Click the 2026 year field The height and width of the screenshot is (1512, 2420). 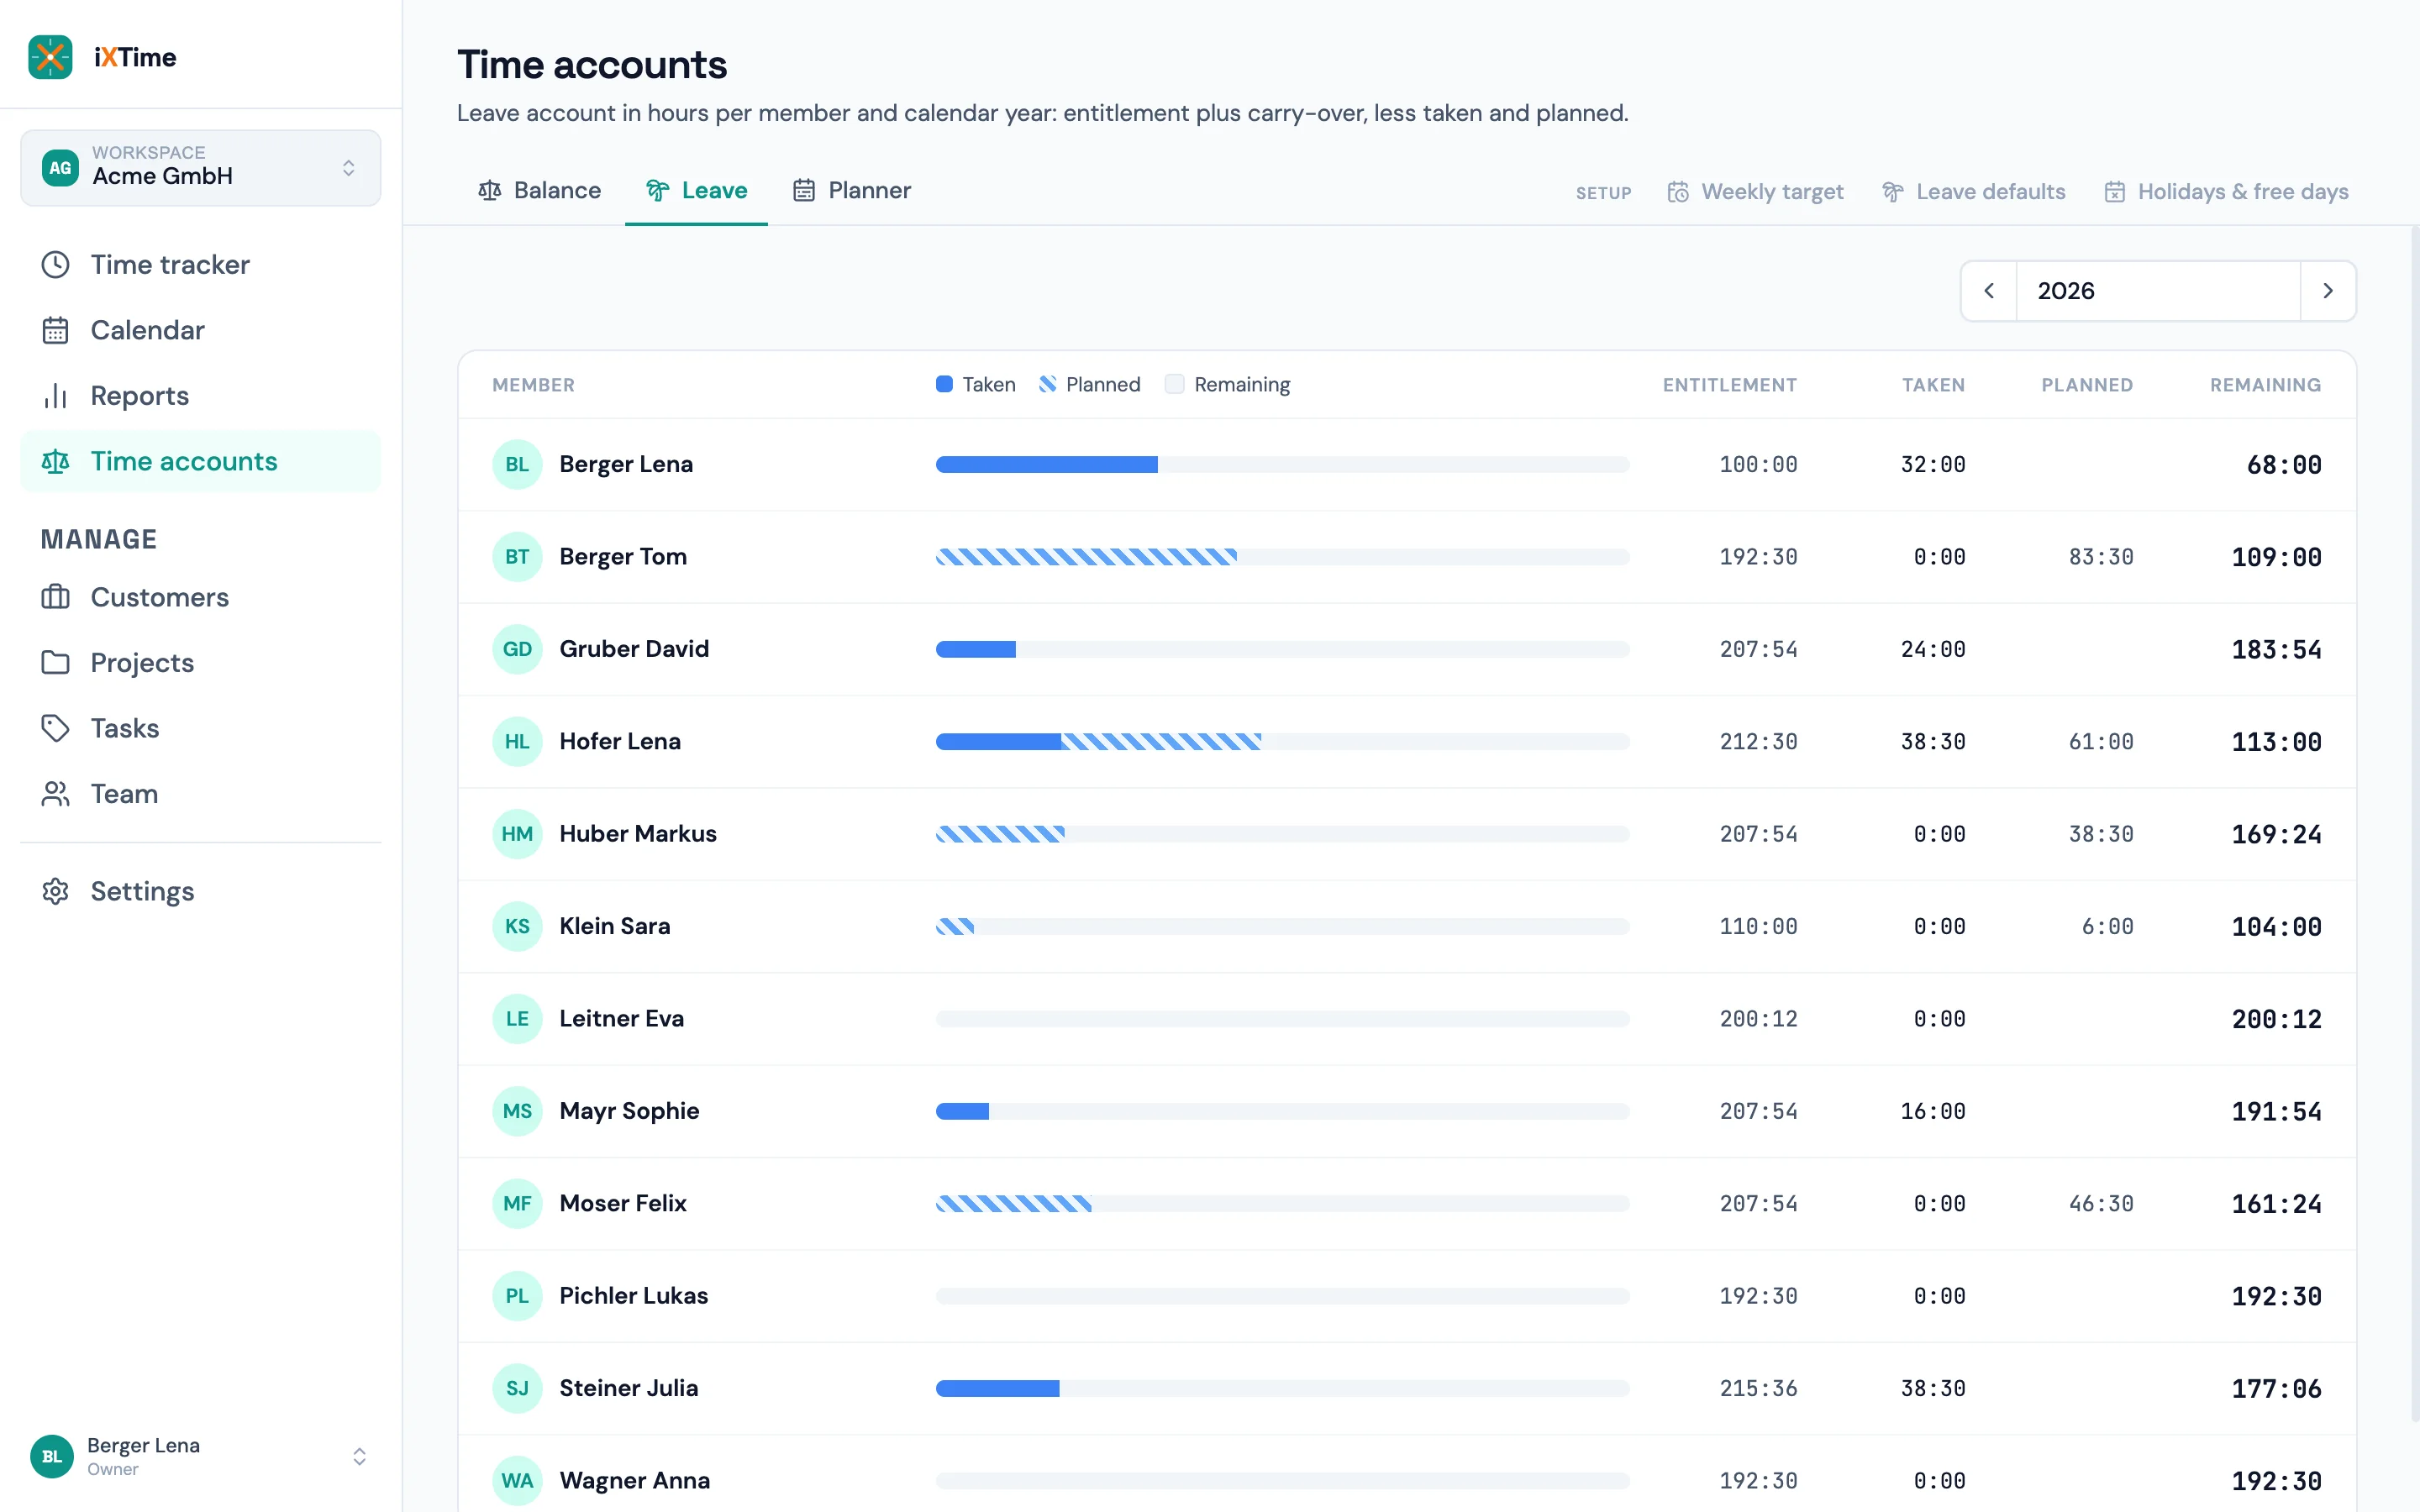click(x=2158, y=291)
